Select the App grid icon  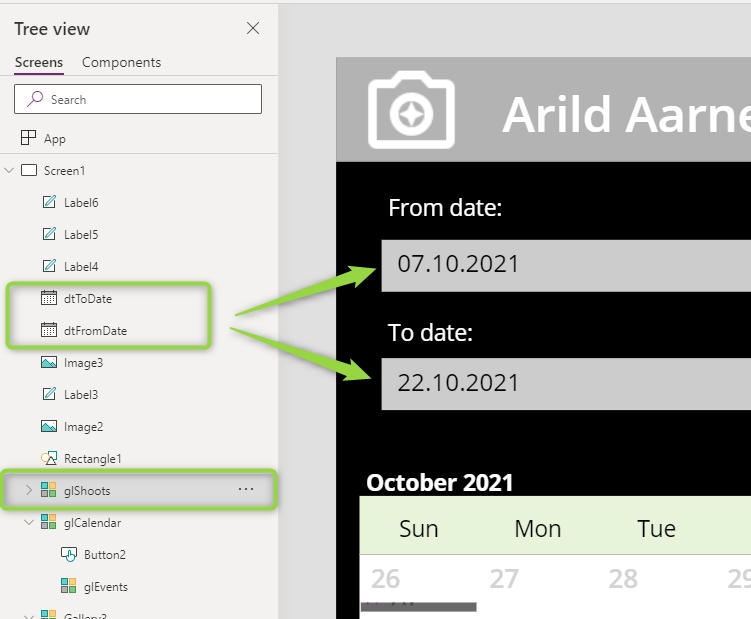click(x=28, y=138)
